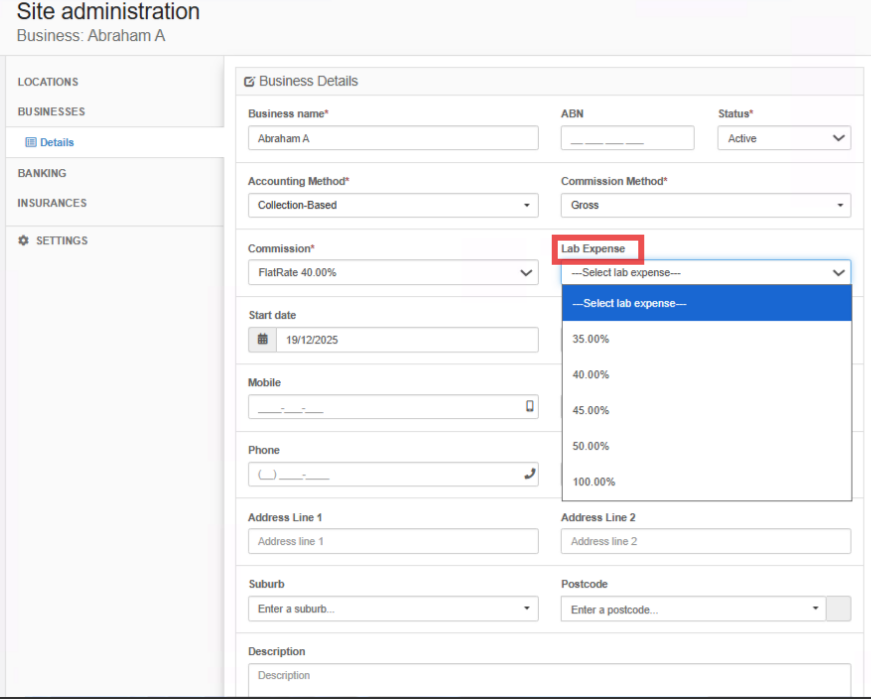
Task: Click the ABN input field
Action: (x=627, y=138)
